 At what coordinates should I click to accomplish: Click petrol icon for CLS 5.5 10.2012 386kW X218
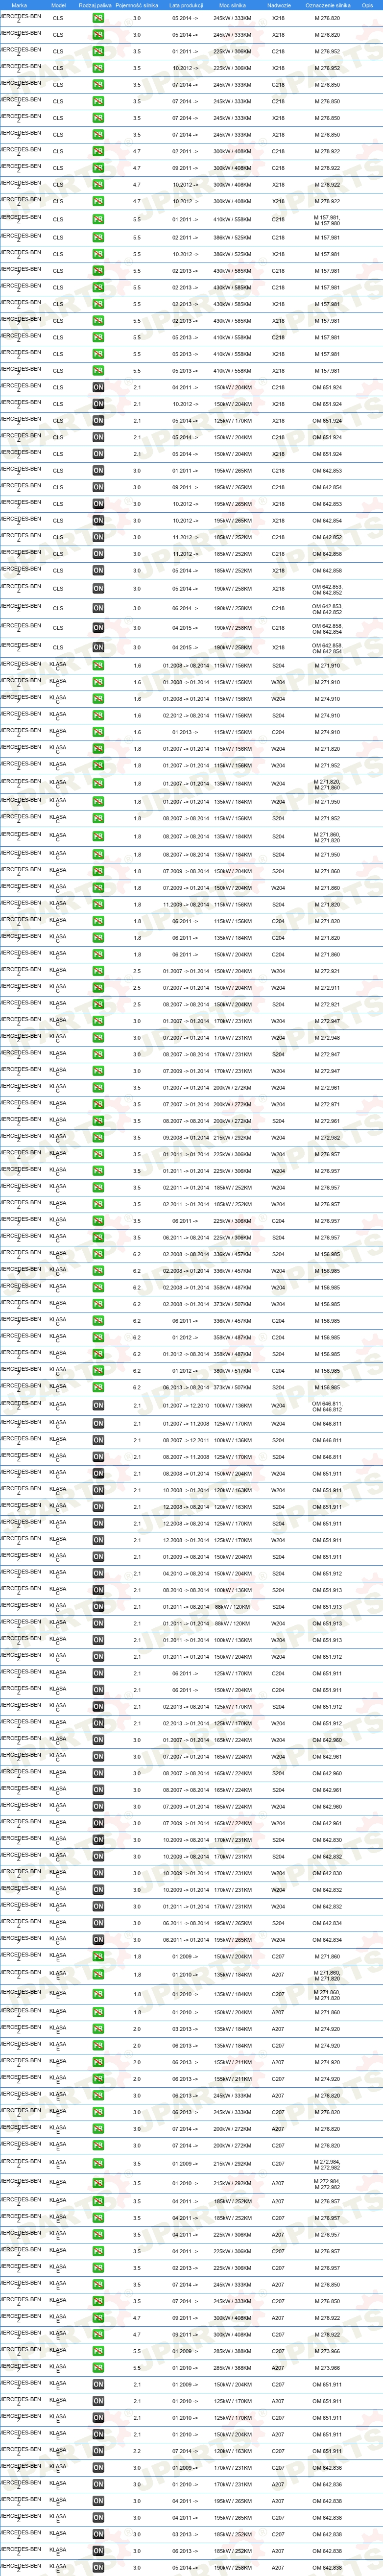pos(98,254)
